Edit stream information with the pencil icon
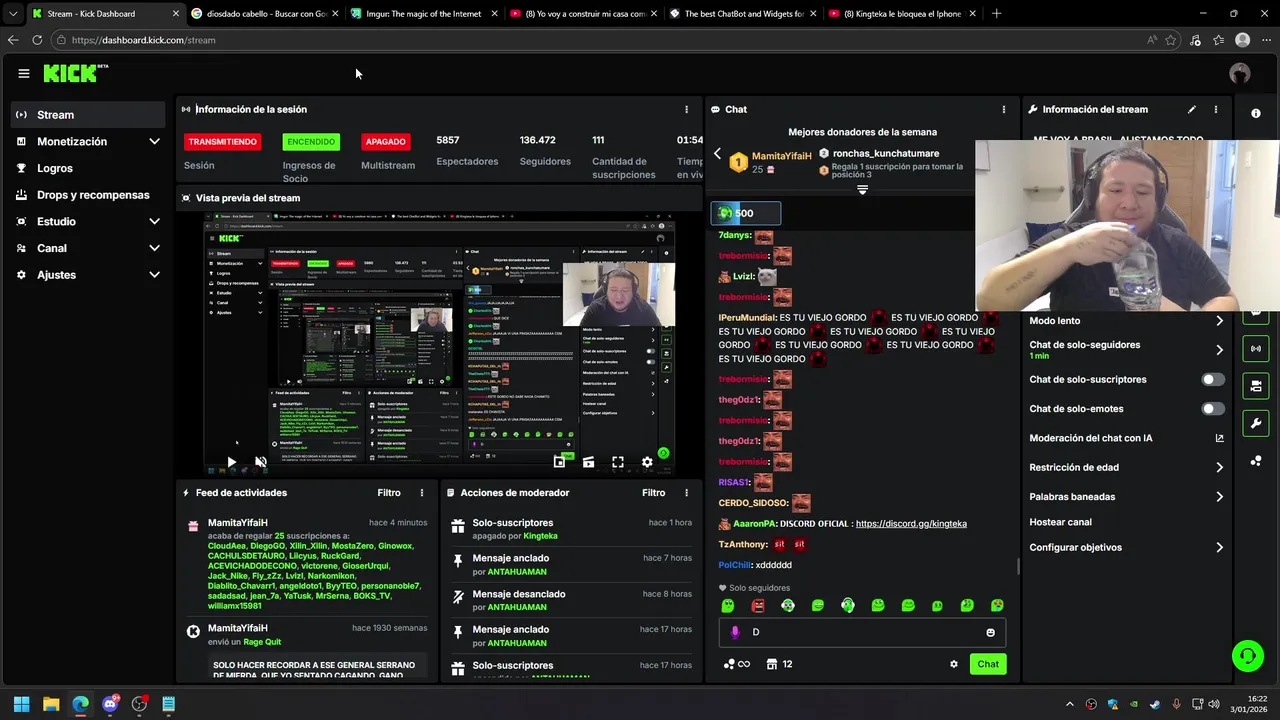 [x=1191, y=109]
